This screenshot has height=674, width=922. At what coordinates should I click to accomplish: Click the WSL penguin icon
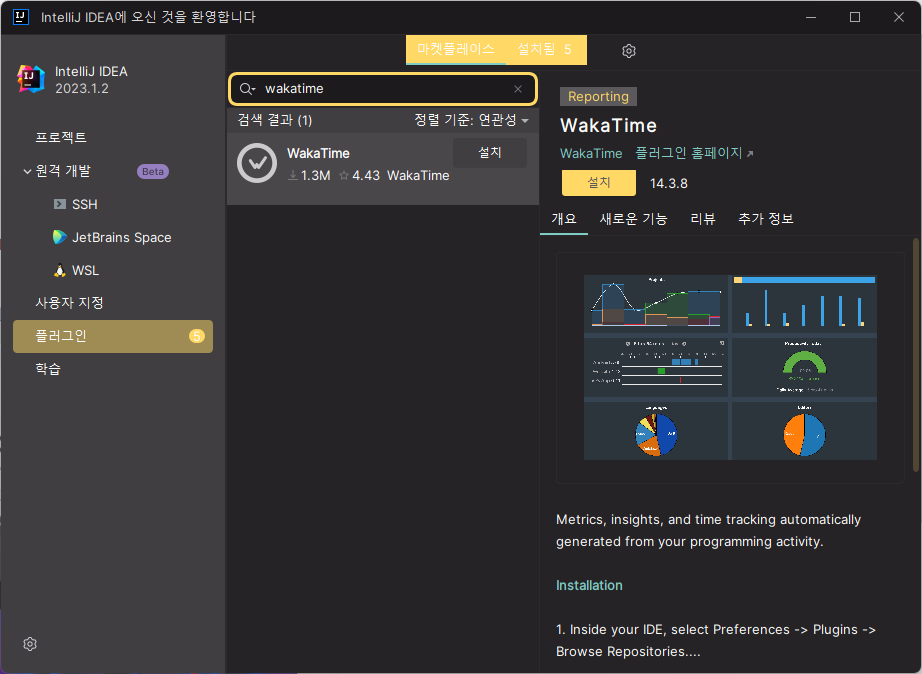pyautogui.click(x=59, y=271)
